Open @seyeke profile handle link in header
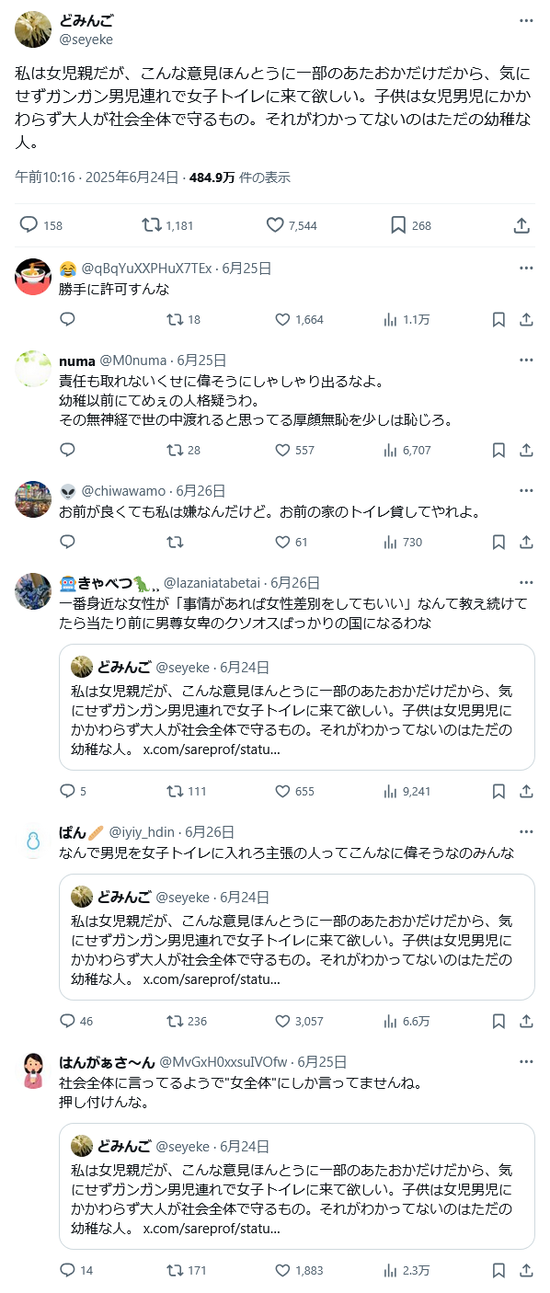The width and height of the screenshot is (550, 1293). (86, 39)
